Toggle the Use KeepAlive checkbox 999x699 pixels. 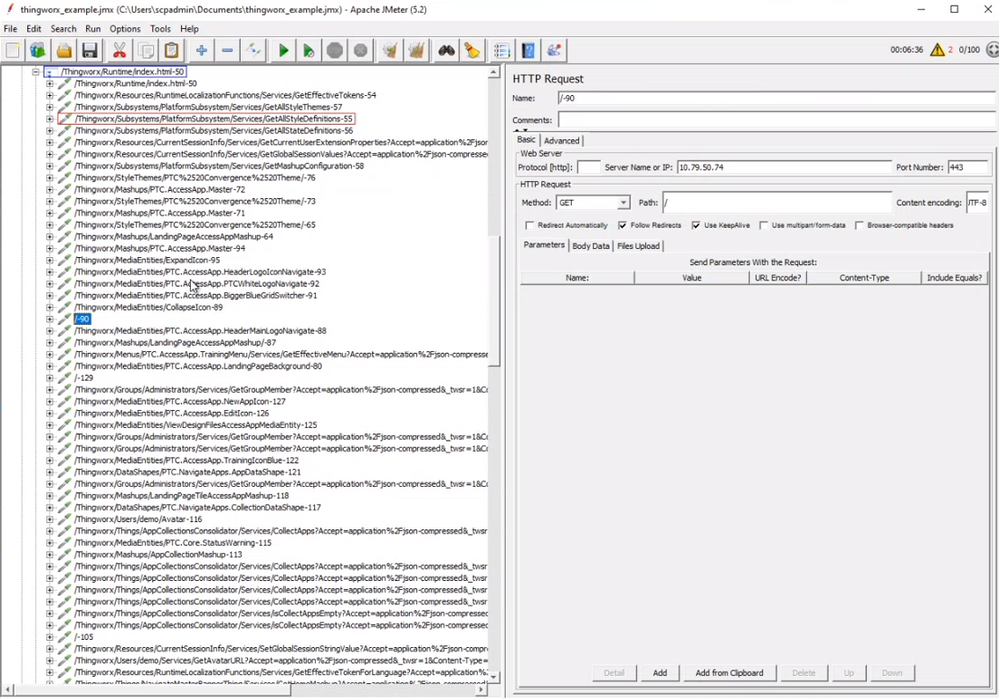tap(696, 226)
